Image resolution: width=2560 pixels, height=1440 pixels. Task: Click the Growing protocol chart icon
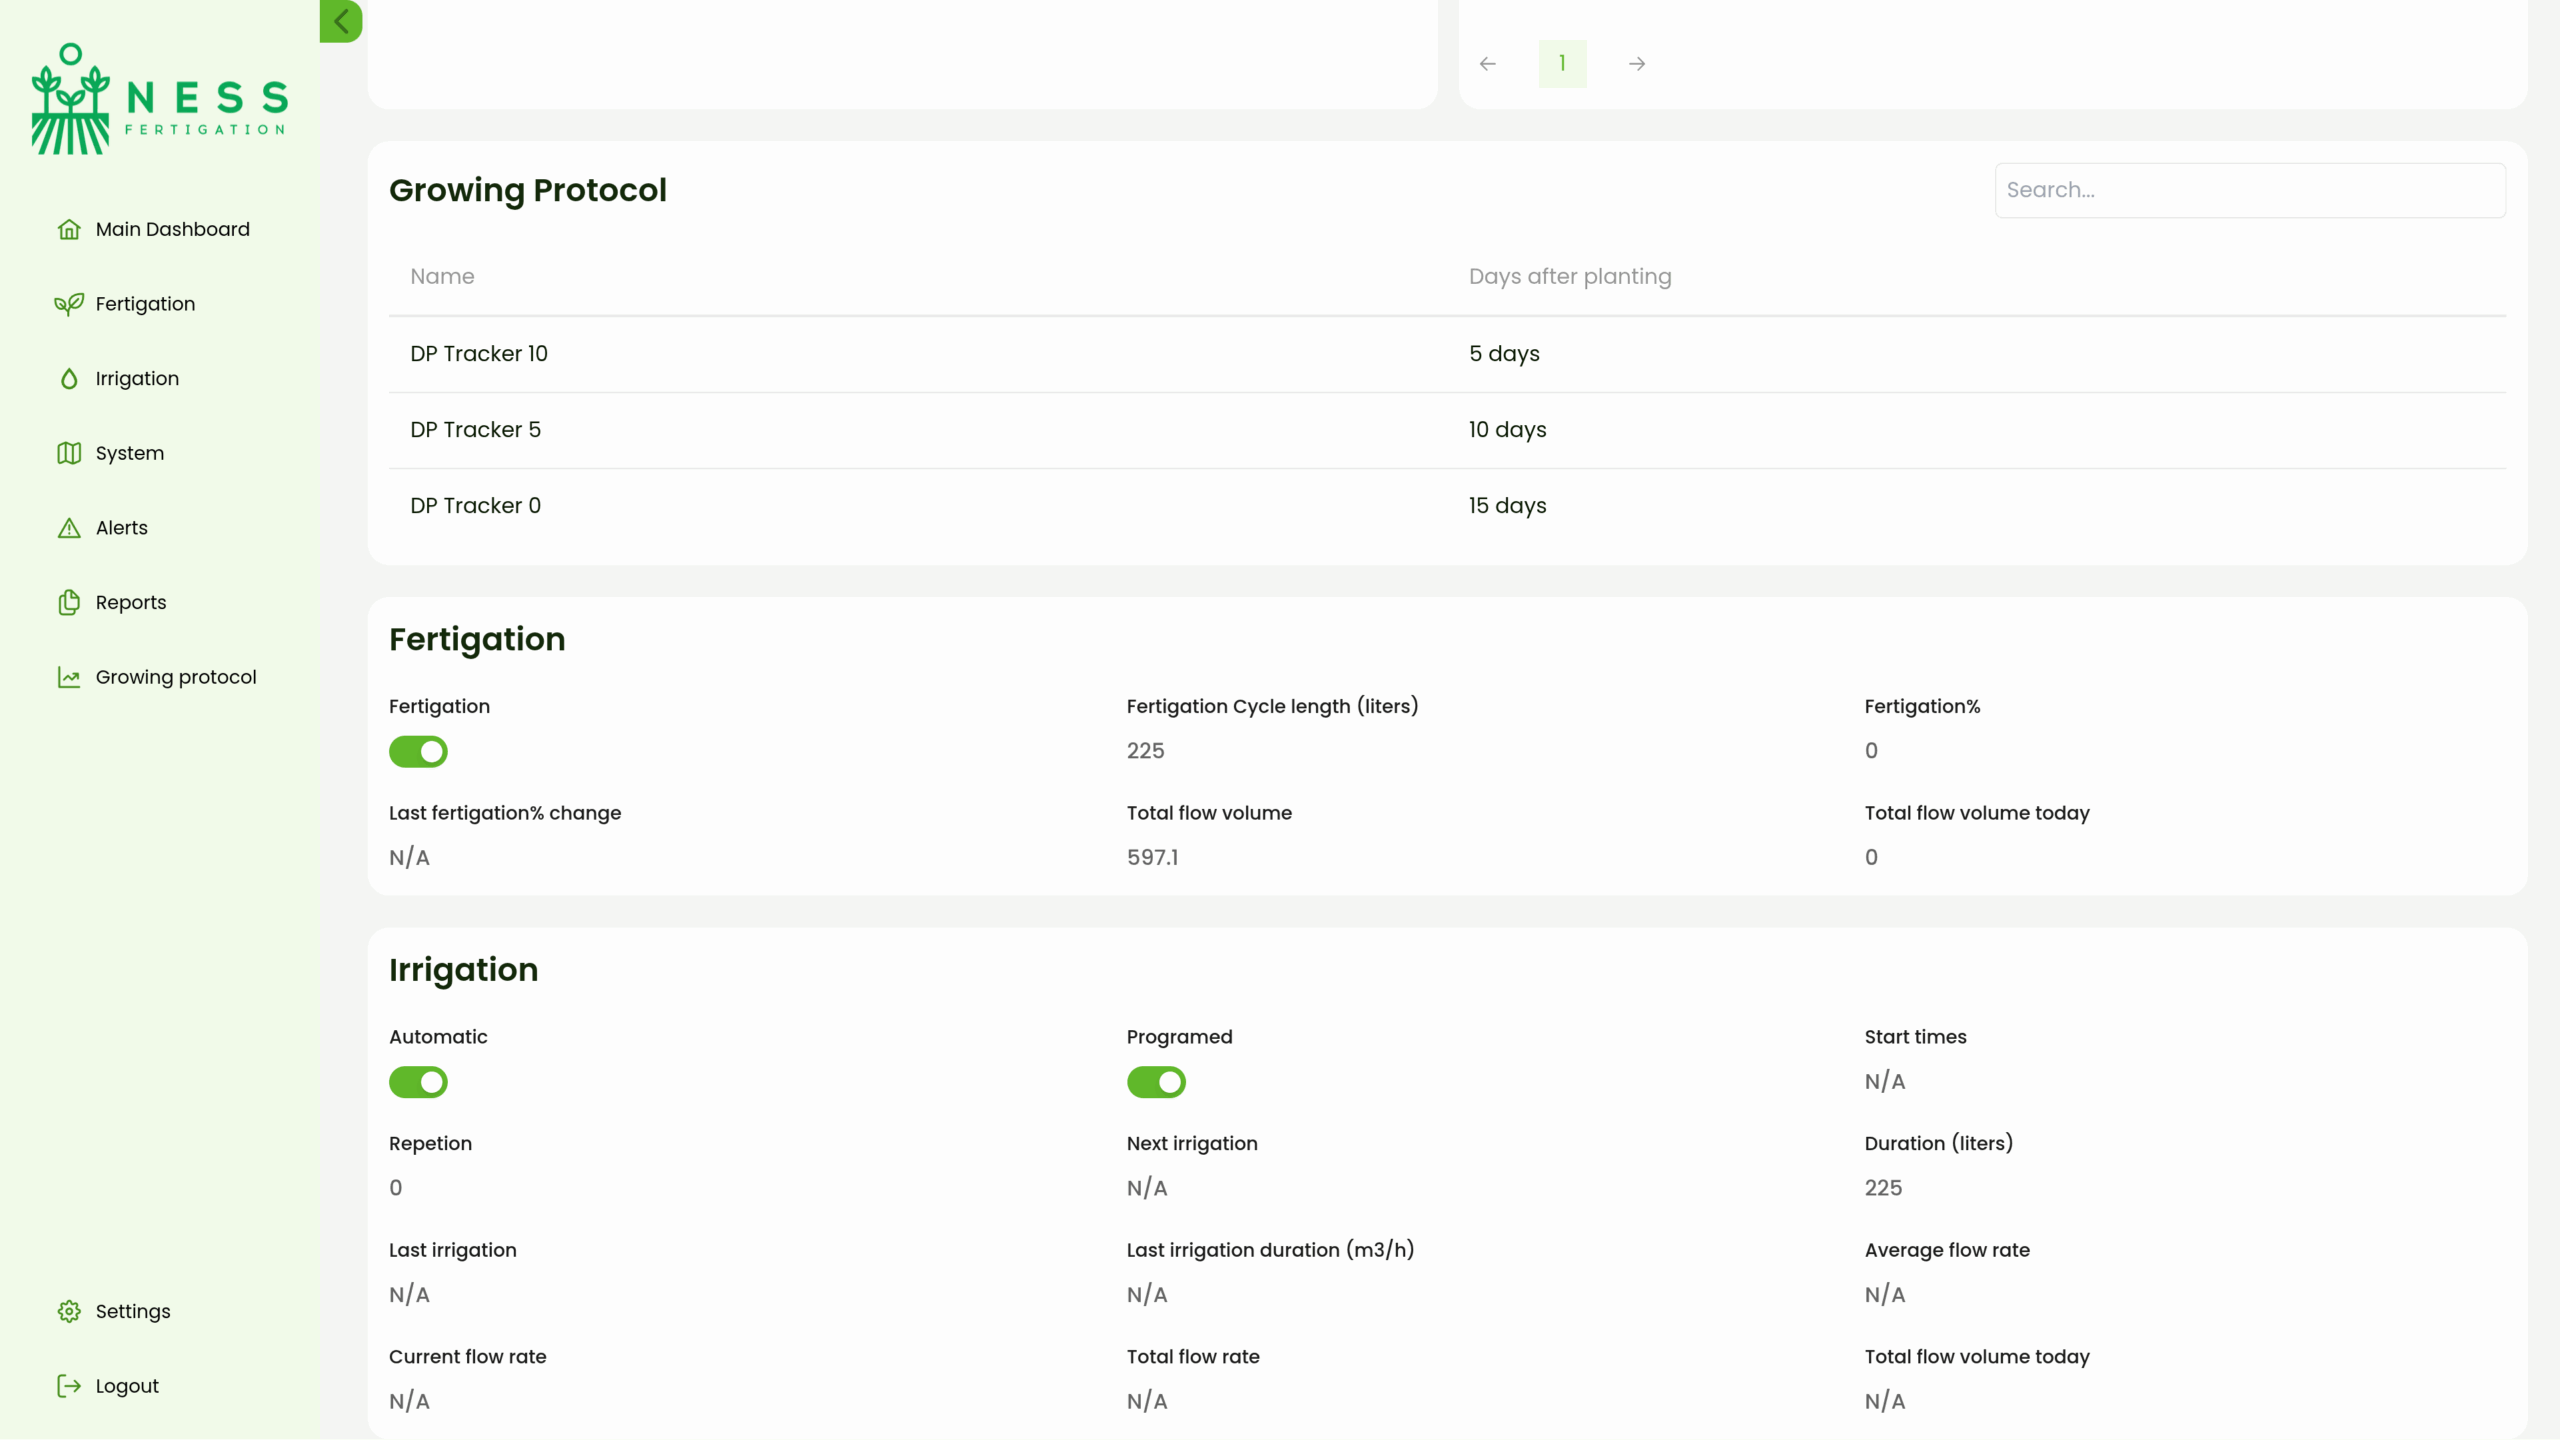69,677
